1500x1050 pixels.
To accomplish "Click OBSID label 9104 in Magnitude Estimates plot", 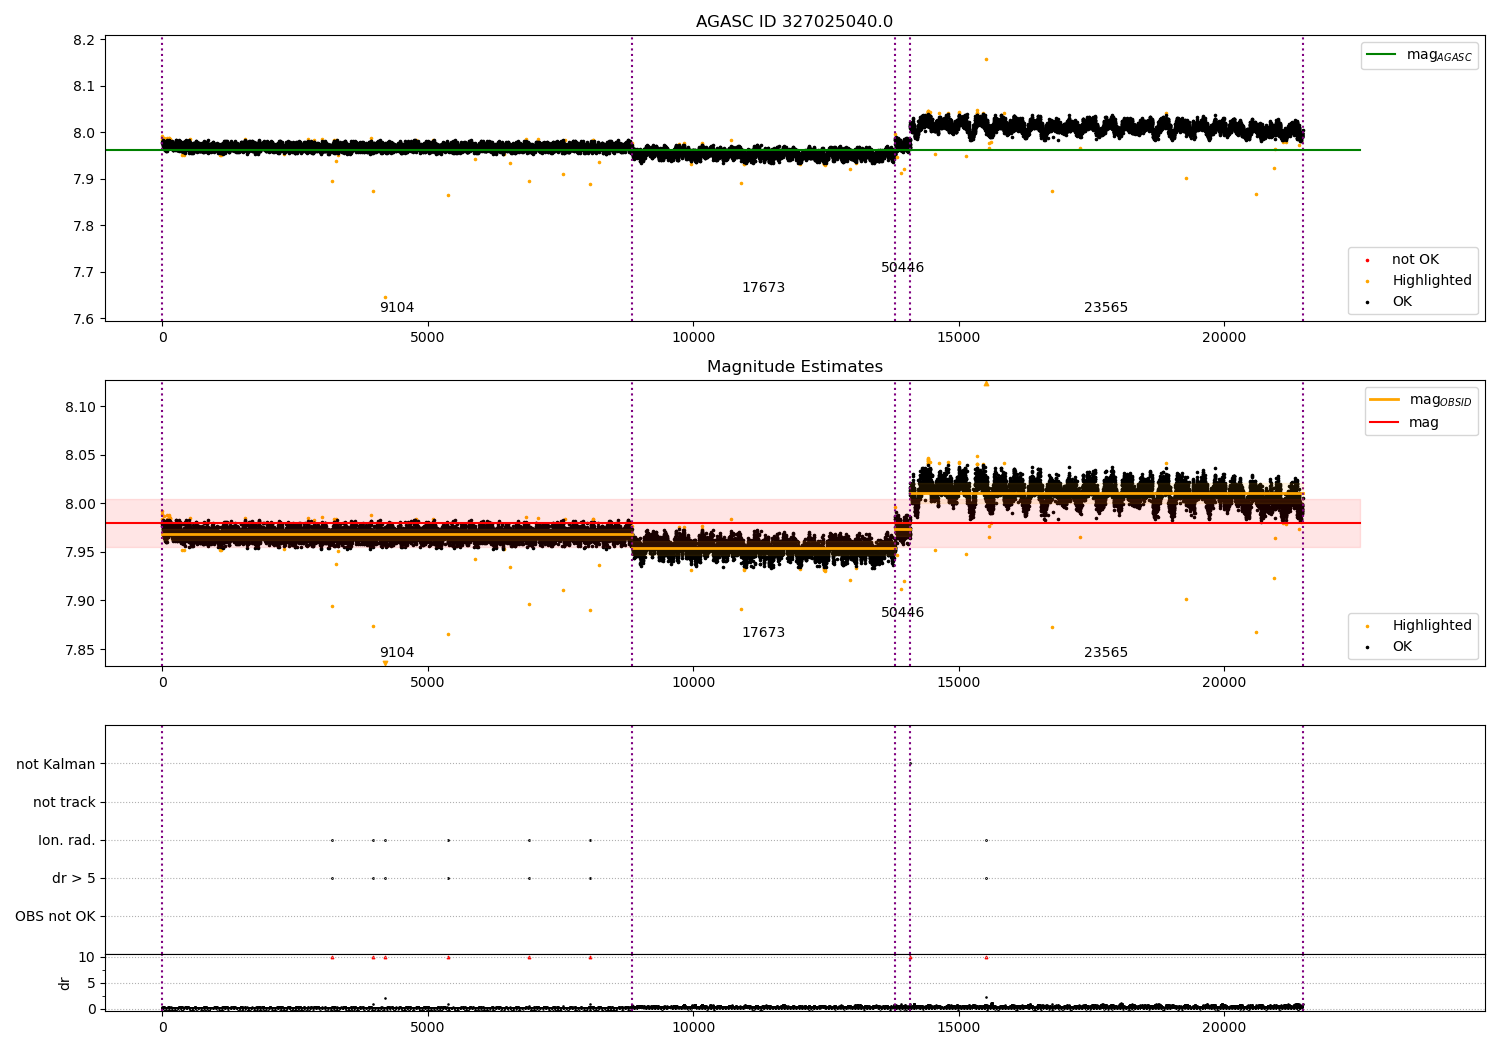I will coord(397,653).
